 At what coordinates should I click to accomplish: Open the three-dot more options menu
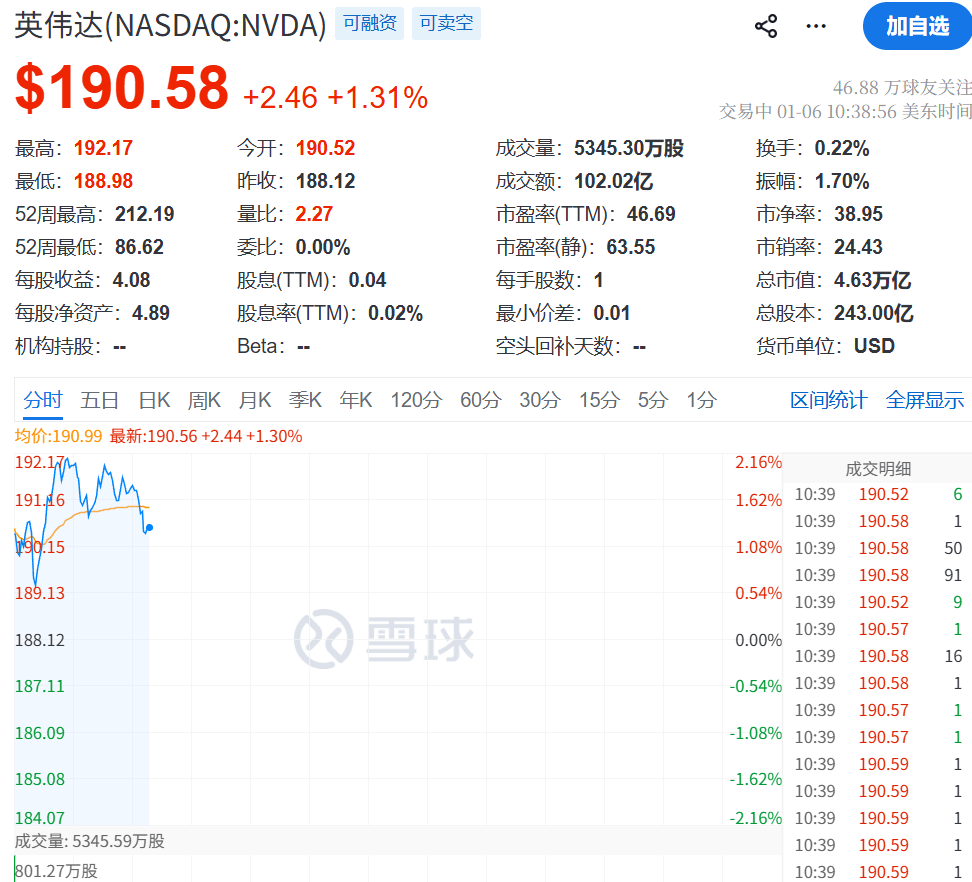coord(816,26)
